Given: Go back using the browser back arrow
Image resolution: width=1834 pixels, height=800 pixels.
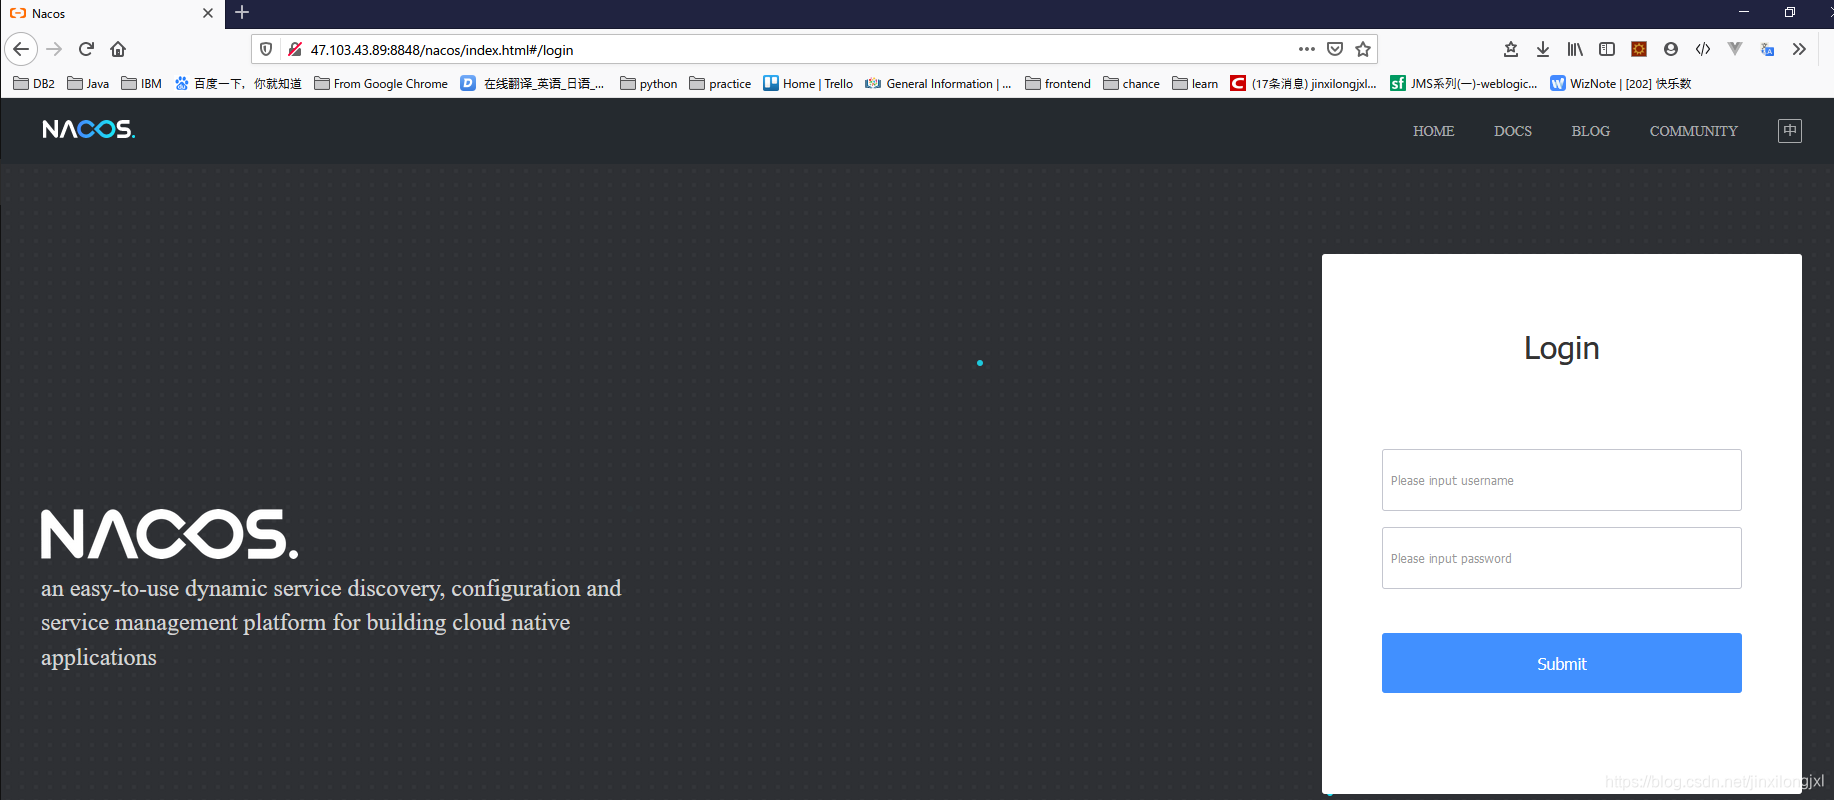Looking at the screenshot, I should pyautogui.click(x=21, y=49).
